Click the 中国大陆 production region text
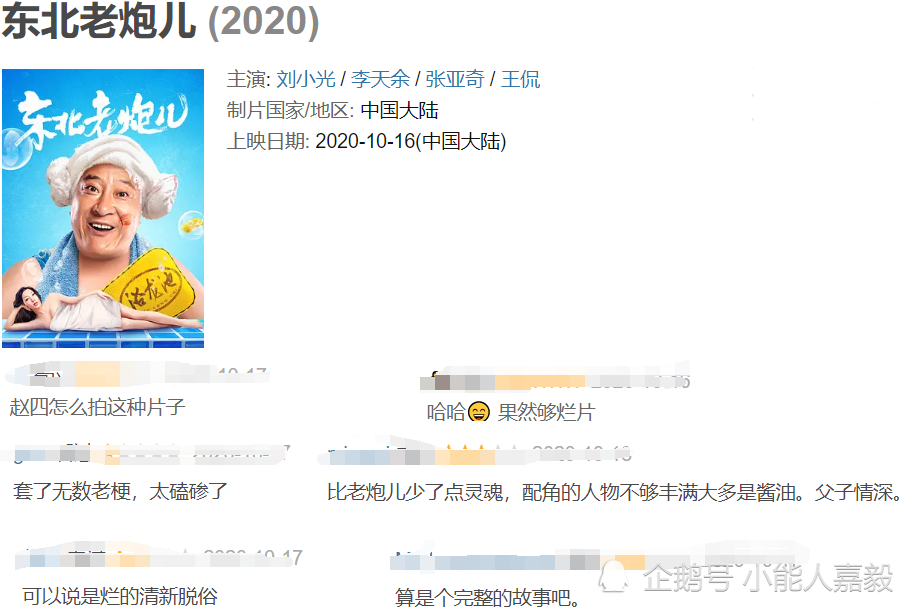913x609 pixels. (399, 111)
